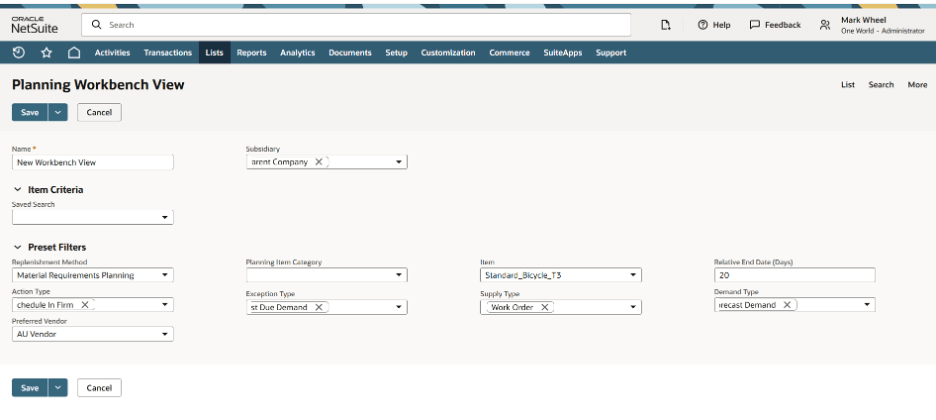936x420 pixels.
Task: Open the Exception Type dropdown
Action: 399,307
